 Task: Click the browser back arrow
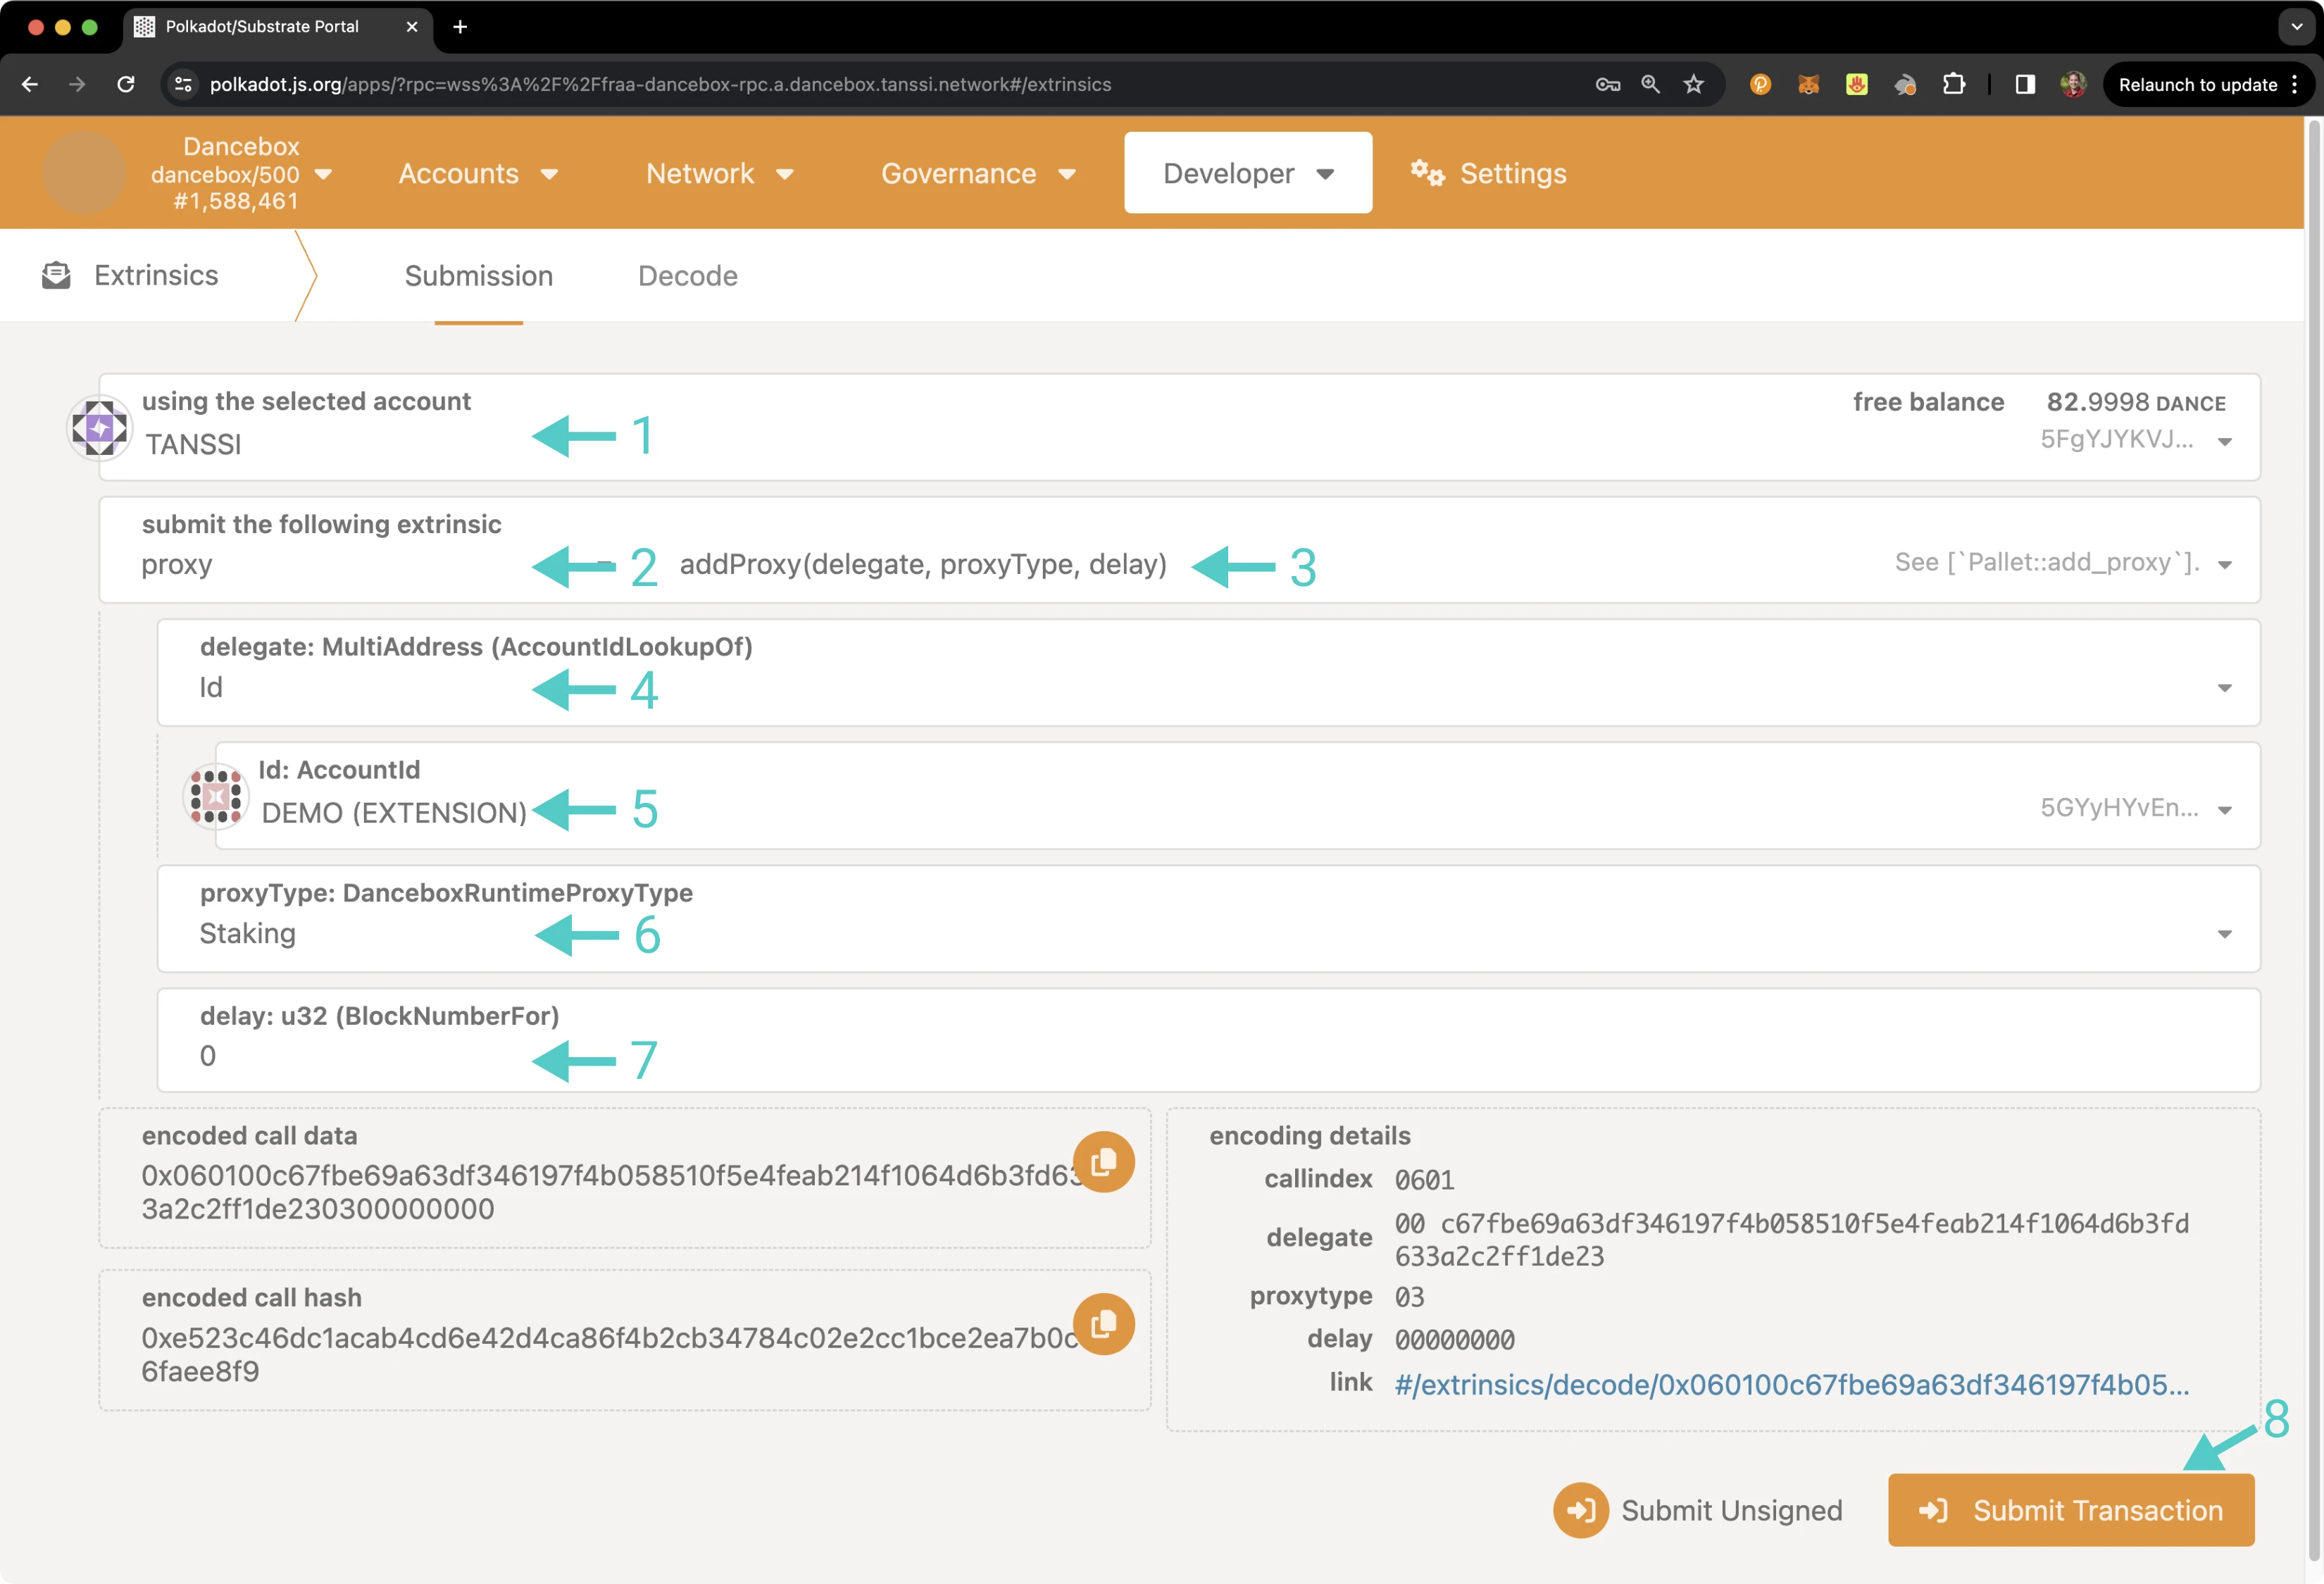pyautogui.click(x=30, y=85)
